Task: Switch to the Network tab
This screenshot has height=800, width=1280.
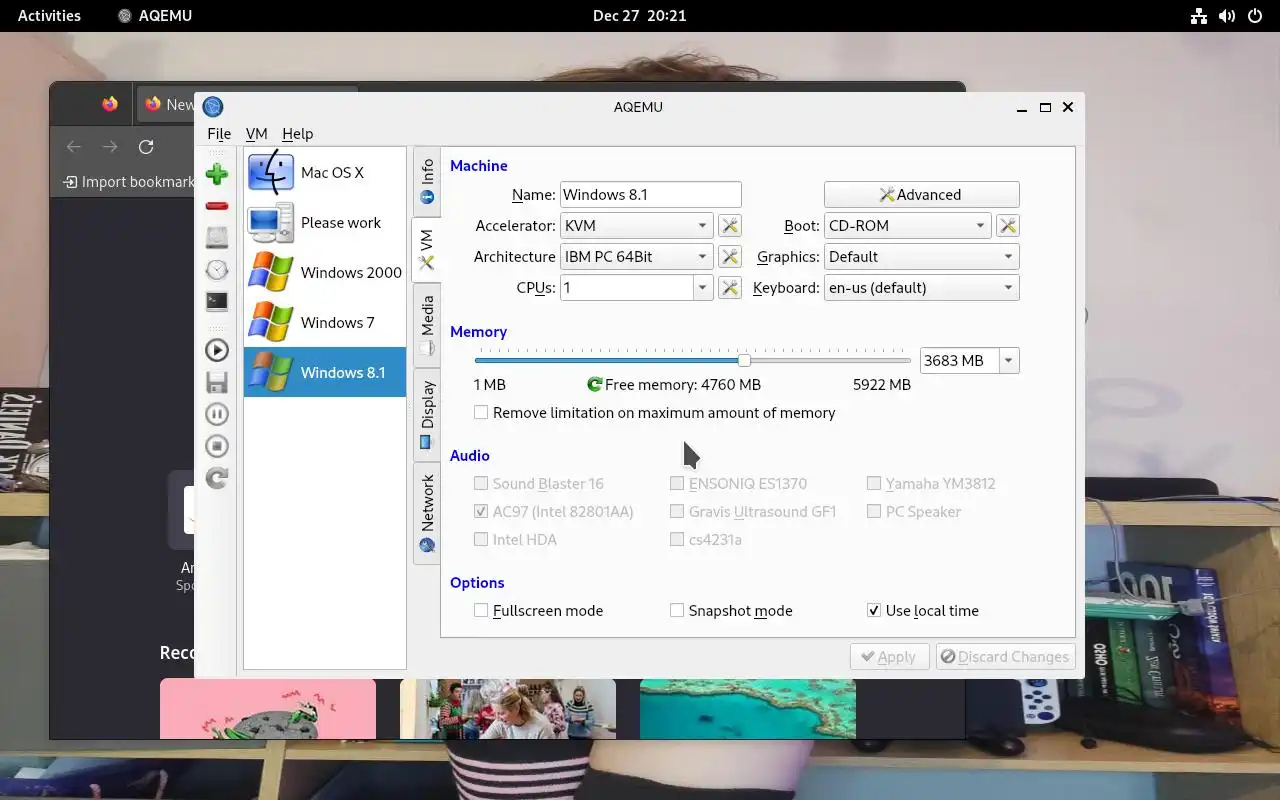Action: pyautogui.click(x=427, y=512)
